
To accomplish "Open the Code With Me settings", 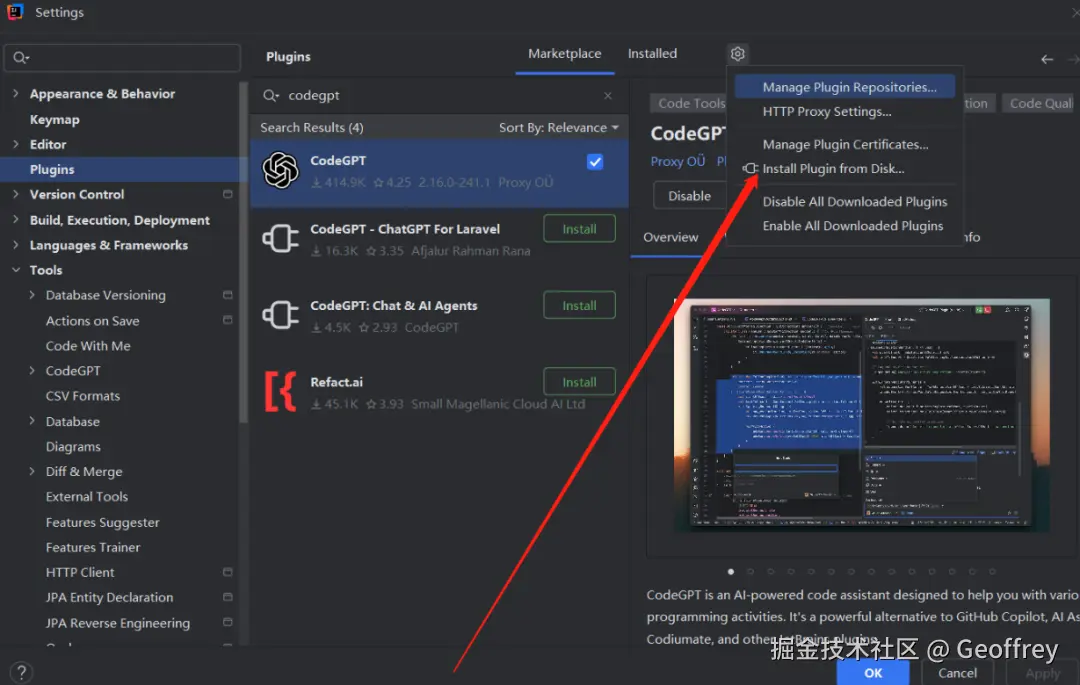I will (x=88, y=346).
